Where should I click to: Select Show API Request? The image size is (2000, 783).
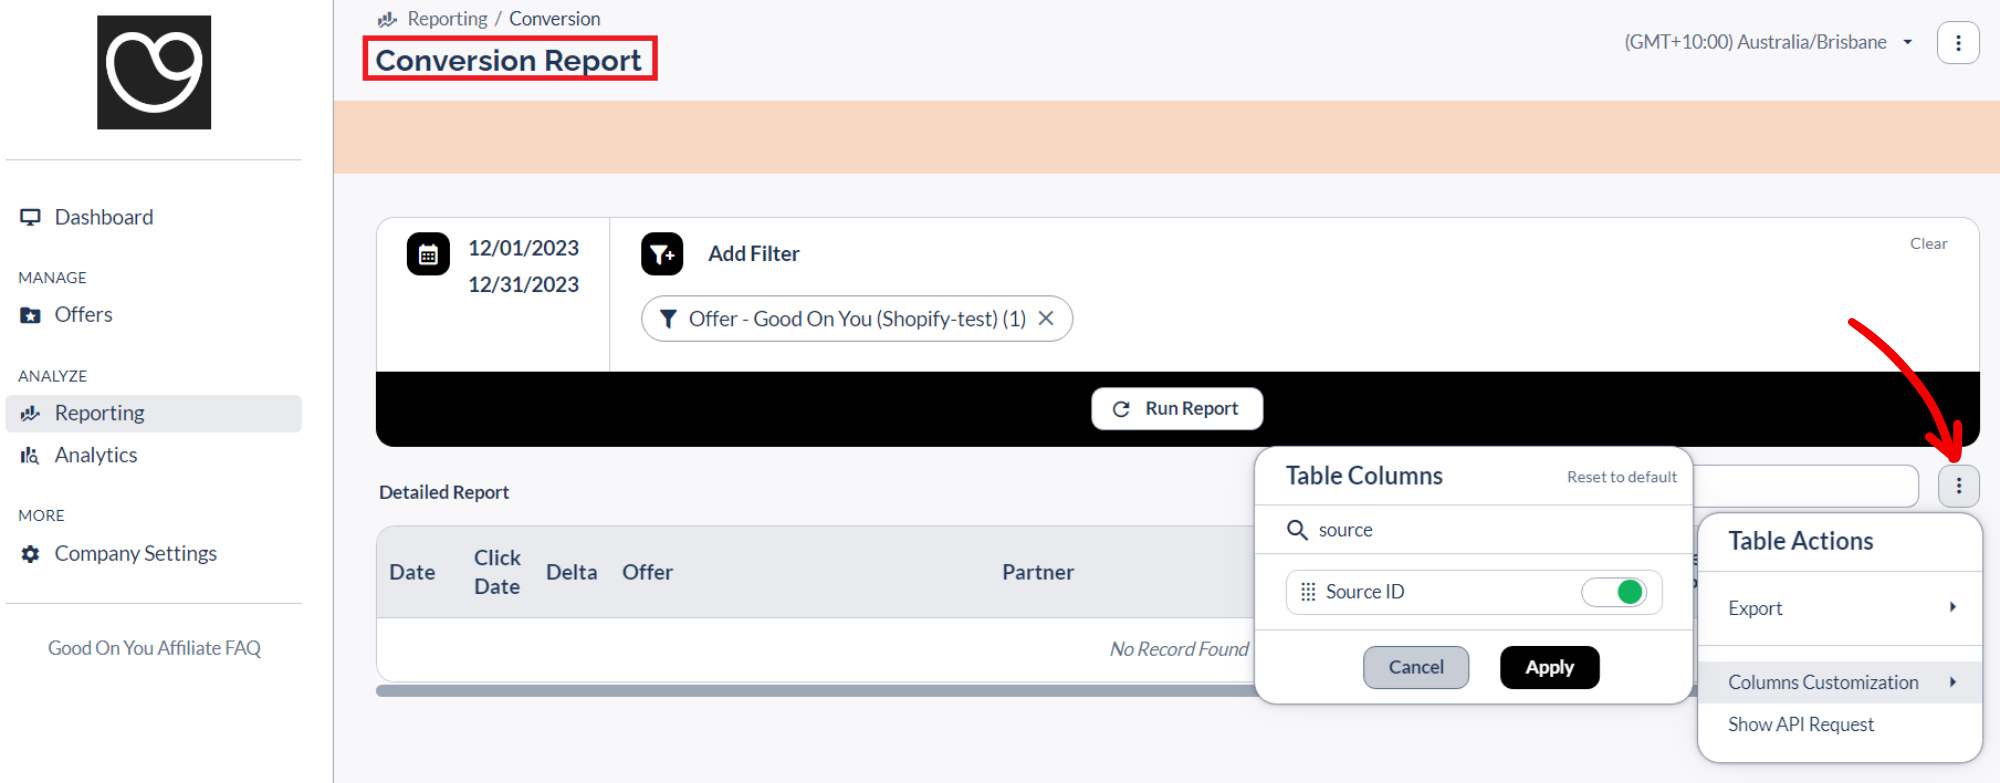click(x=1801, y=724)
